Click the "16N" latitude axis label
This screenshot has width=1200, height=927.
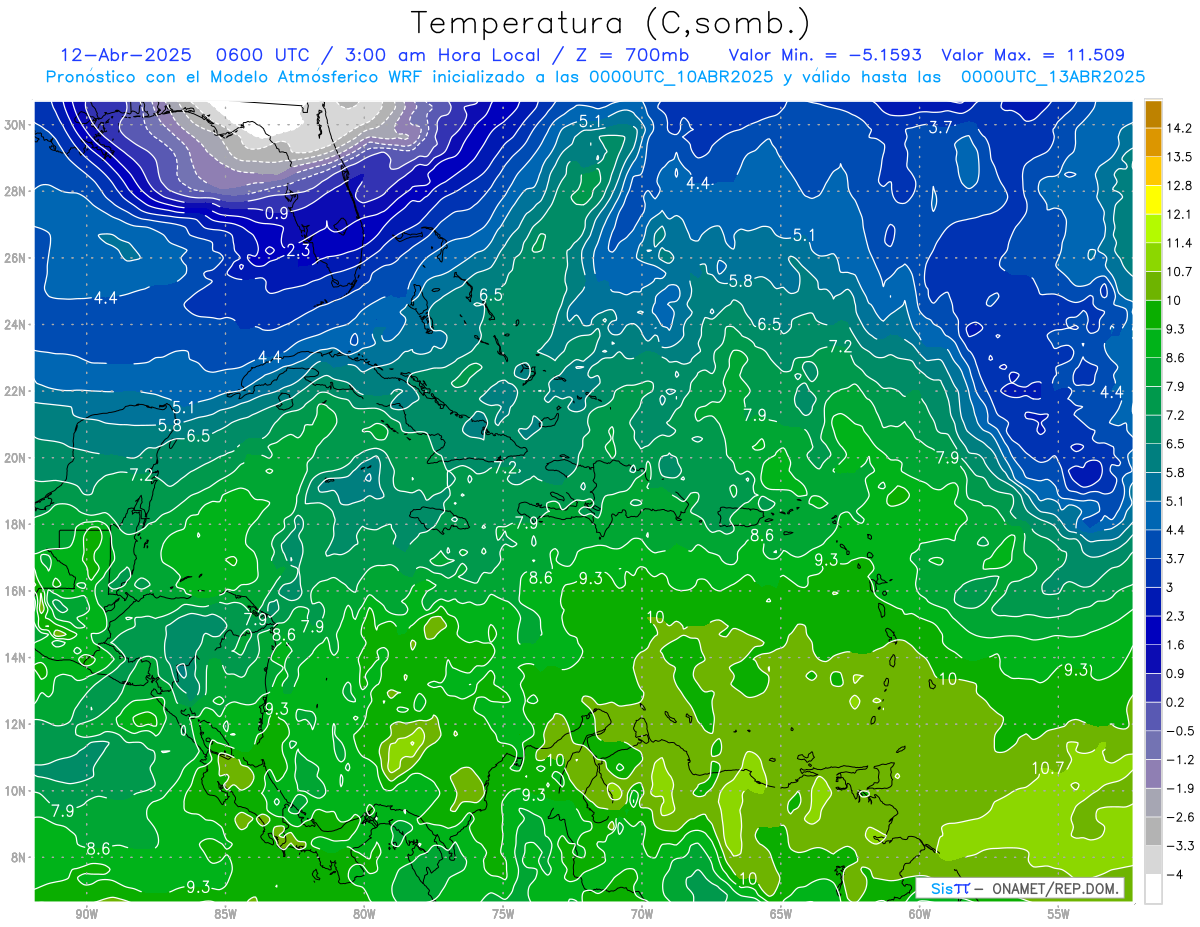15,591
